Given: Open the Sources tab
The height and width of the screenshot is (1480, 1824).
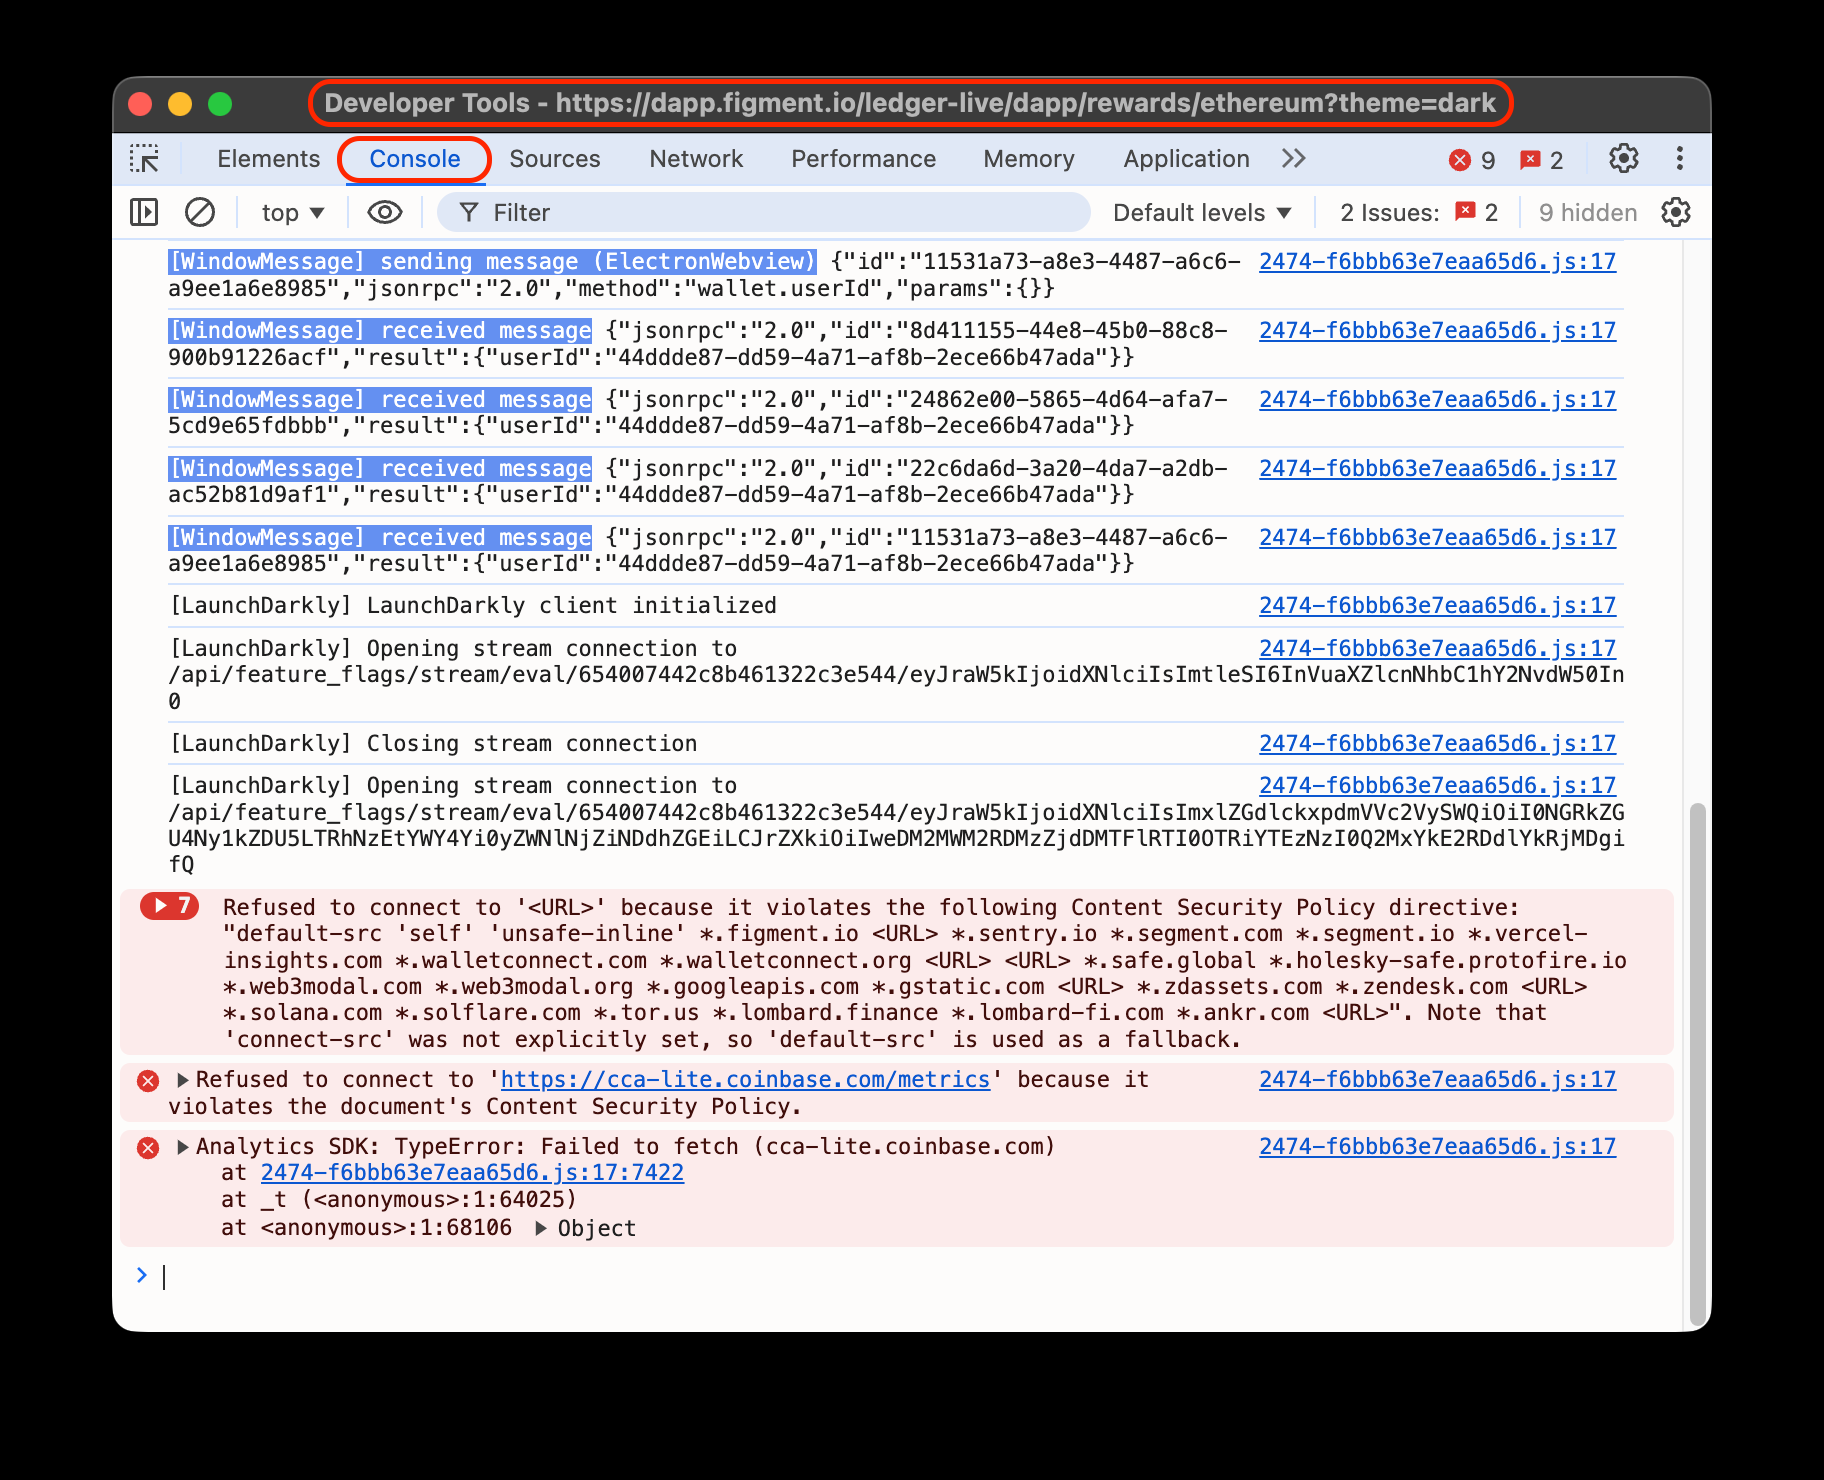Looking at the screenshot, I should [x=555, y=159].
